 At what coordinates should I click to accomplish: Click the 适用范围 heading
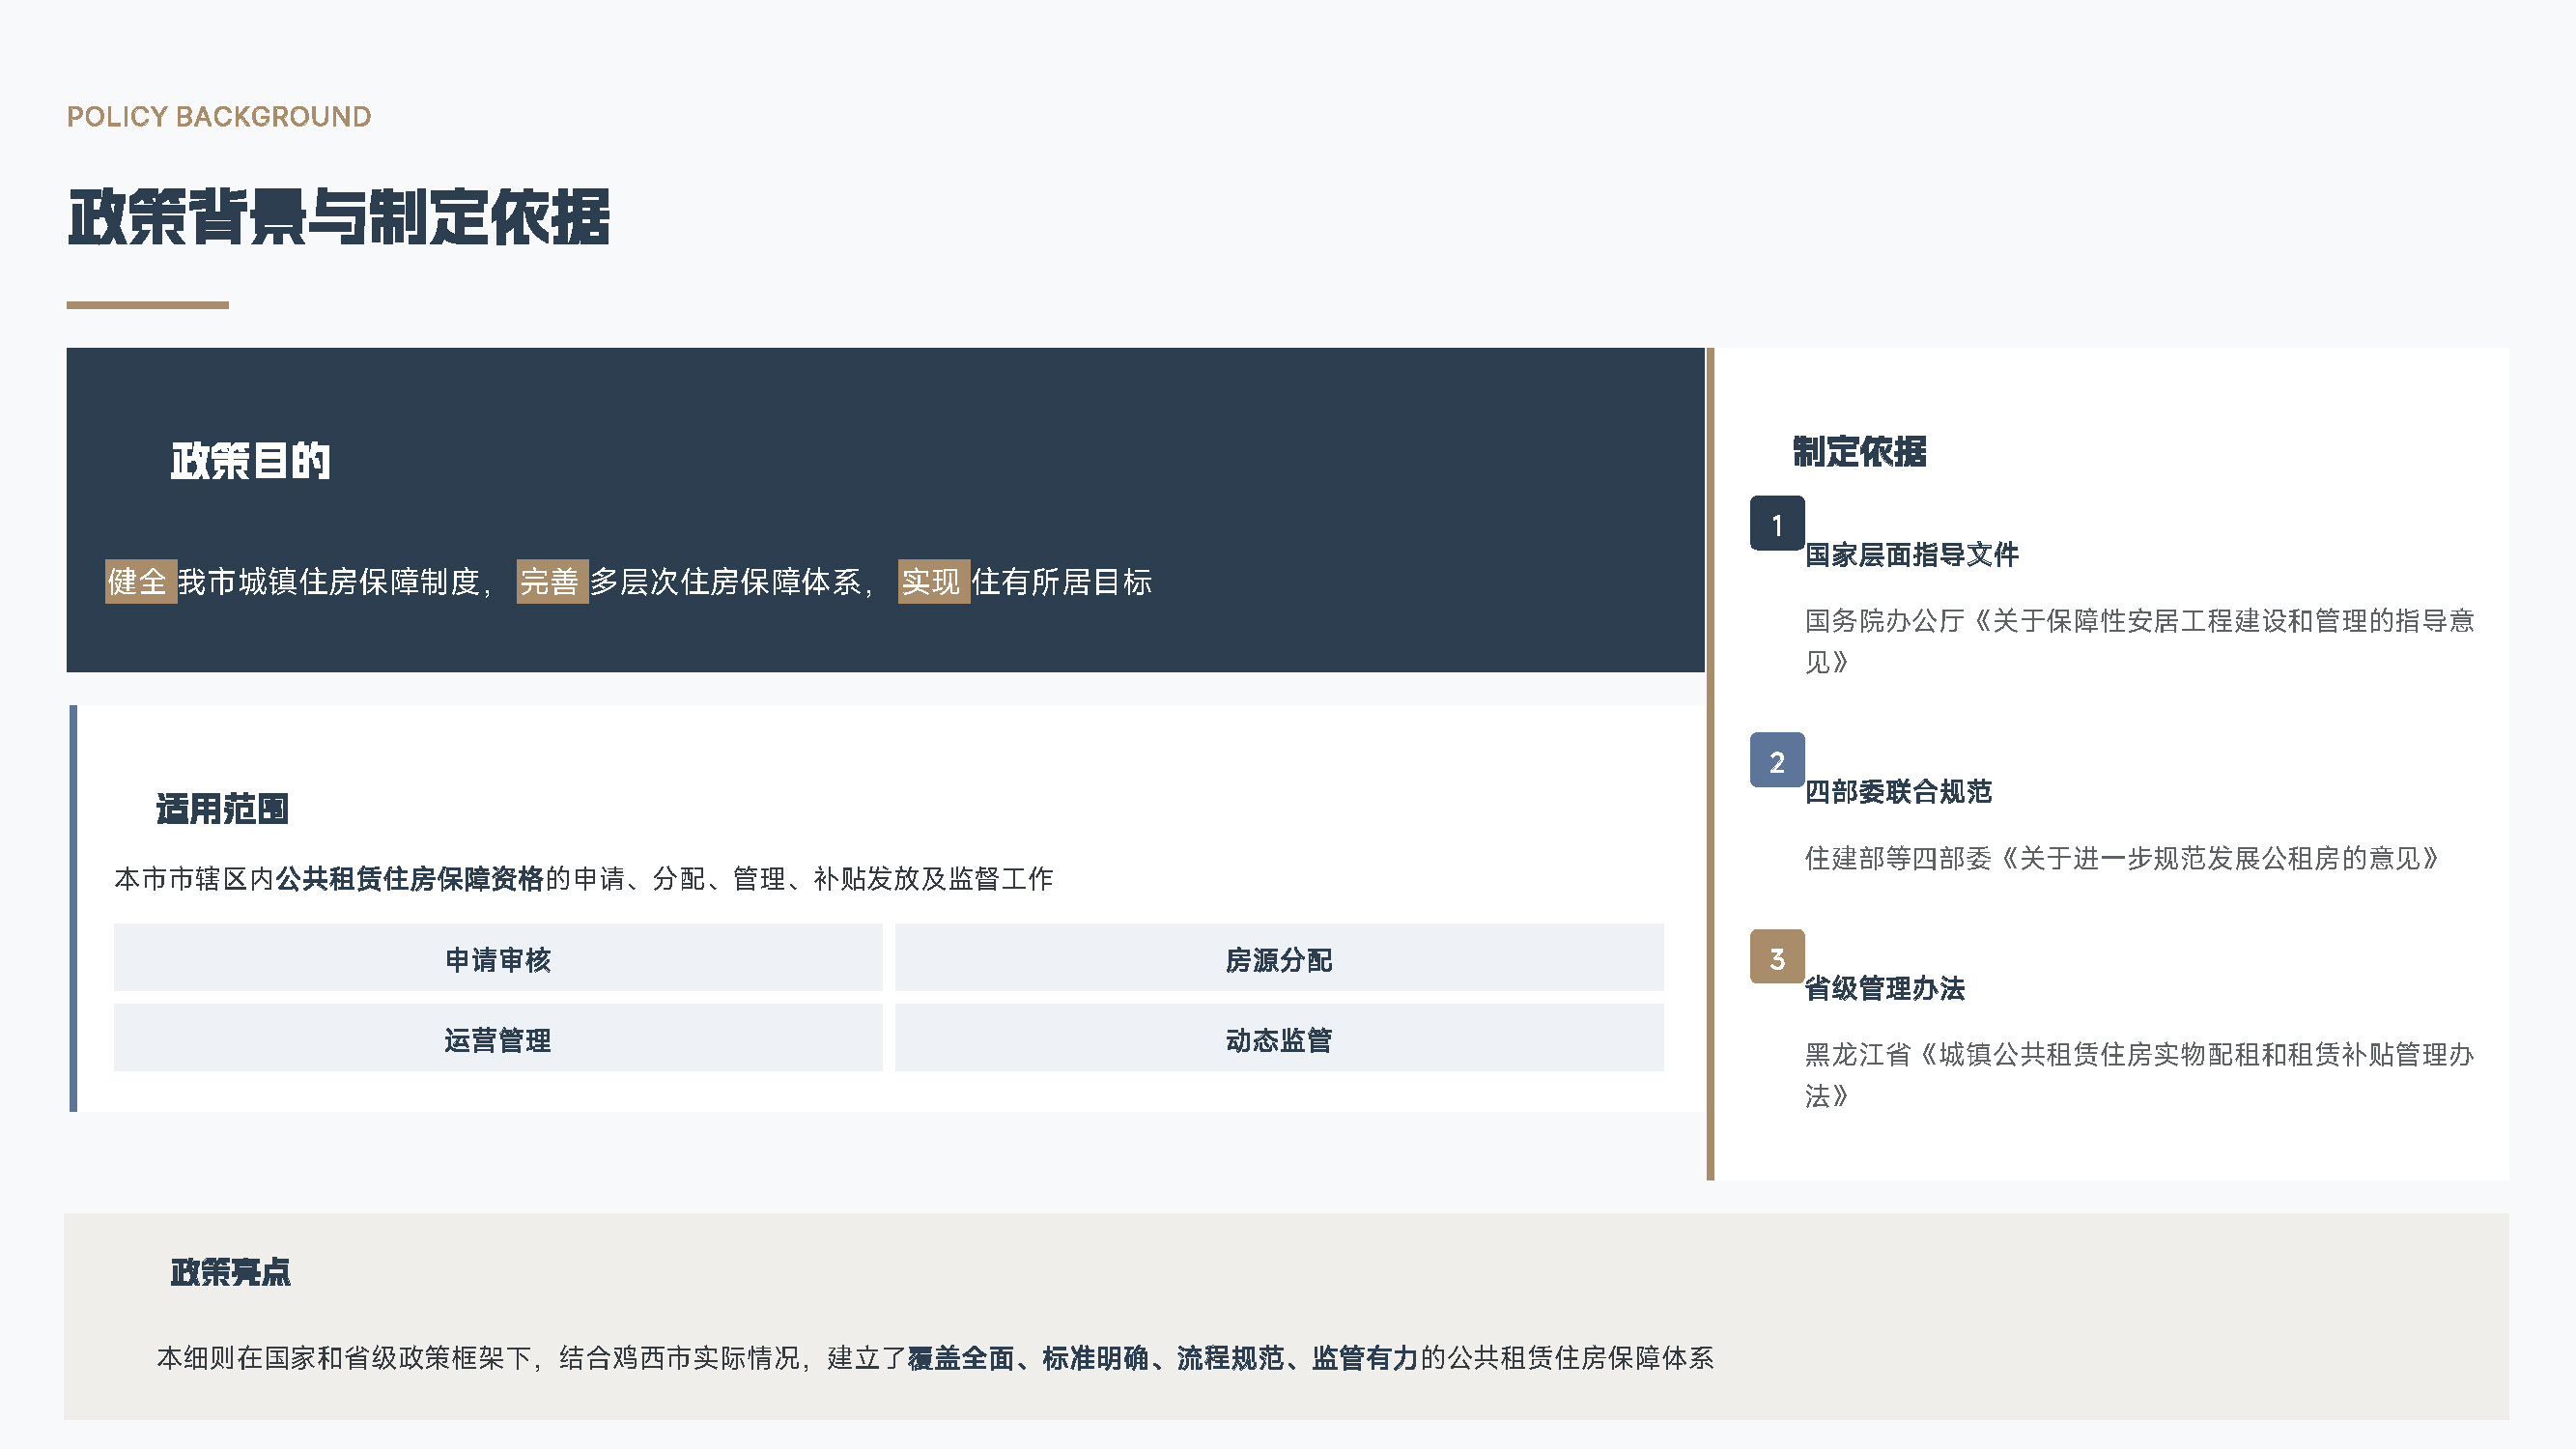[x=222, y=808]
